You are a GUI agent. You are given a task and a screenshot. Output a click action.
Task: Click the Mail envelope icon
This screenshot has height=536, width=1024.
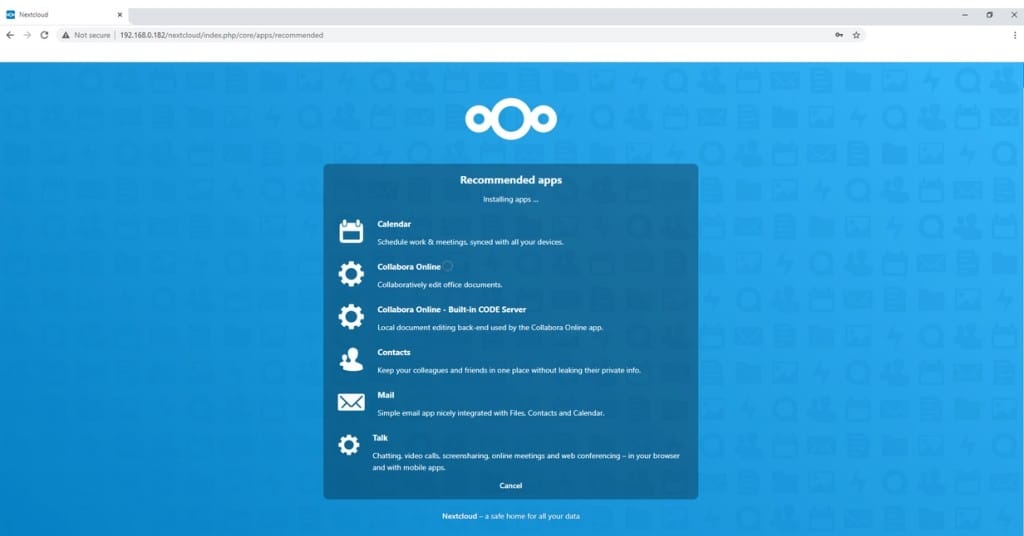point(351,402)
